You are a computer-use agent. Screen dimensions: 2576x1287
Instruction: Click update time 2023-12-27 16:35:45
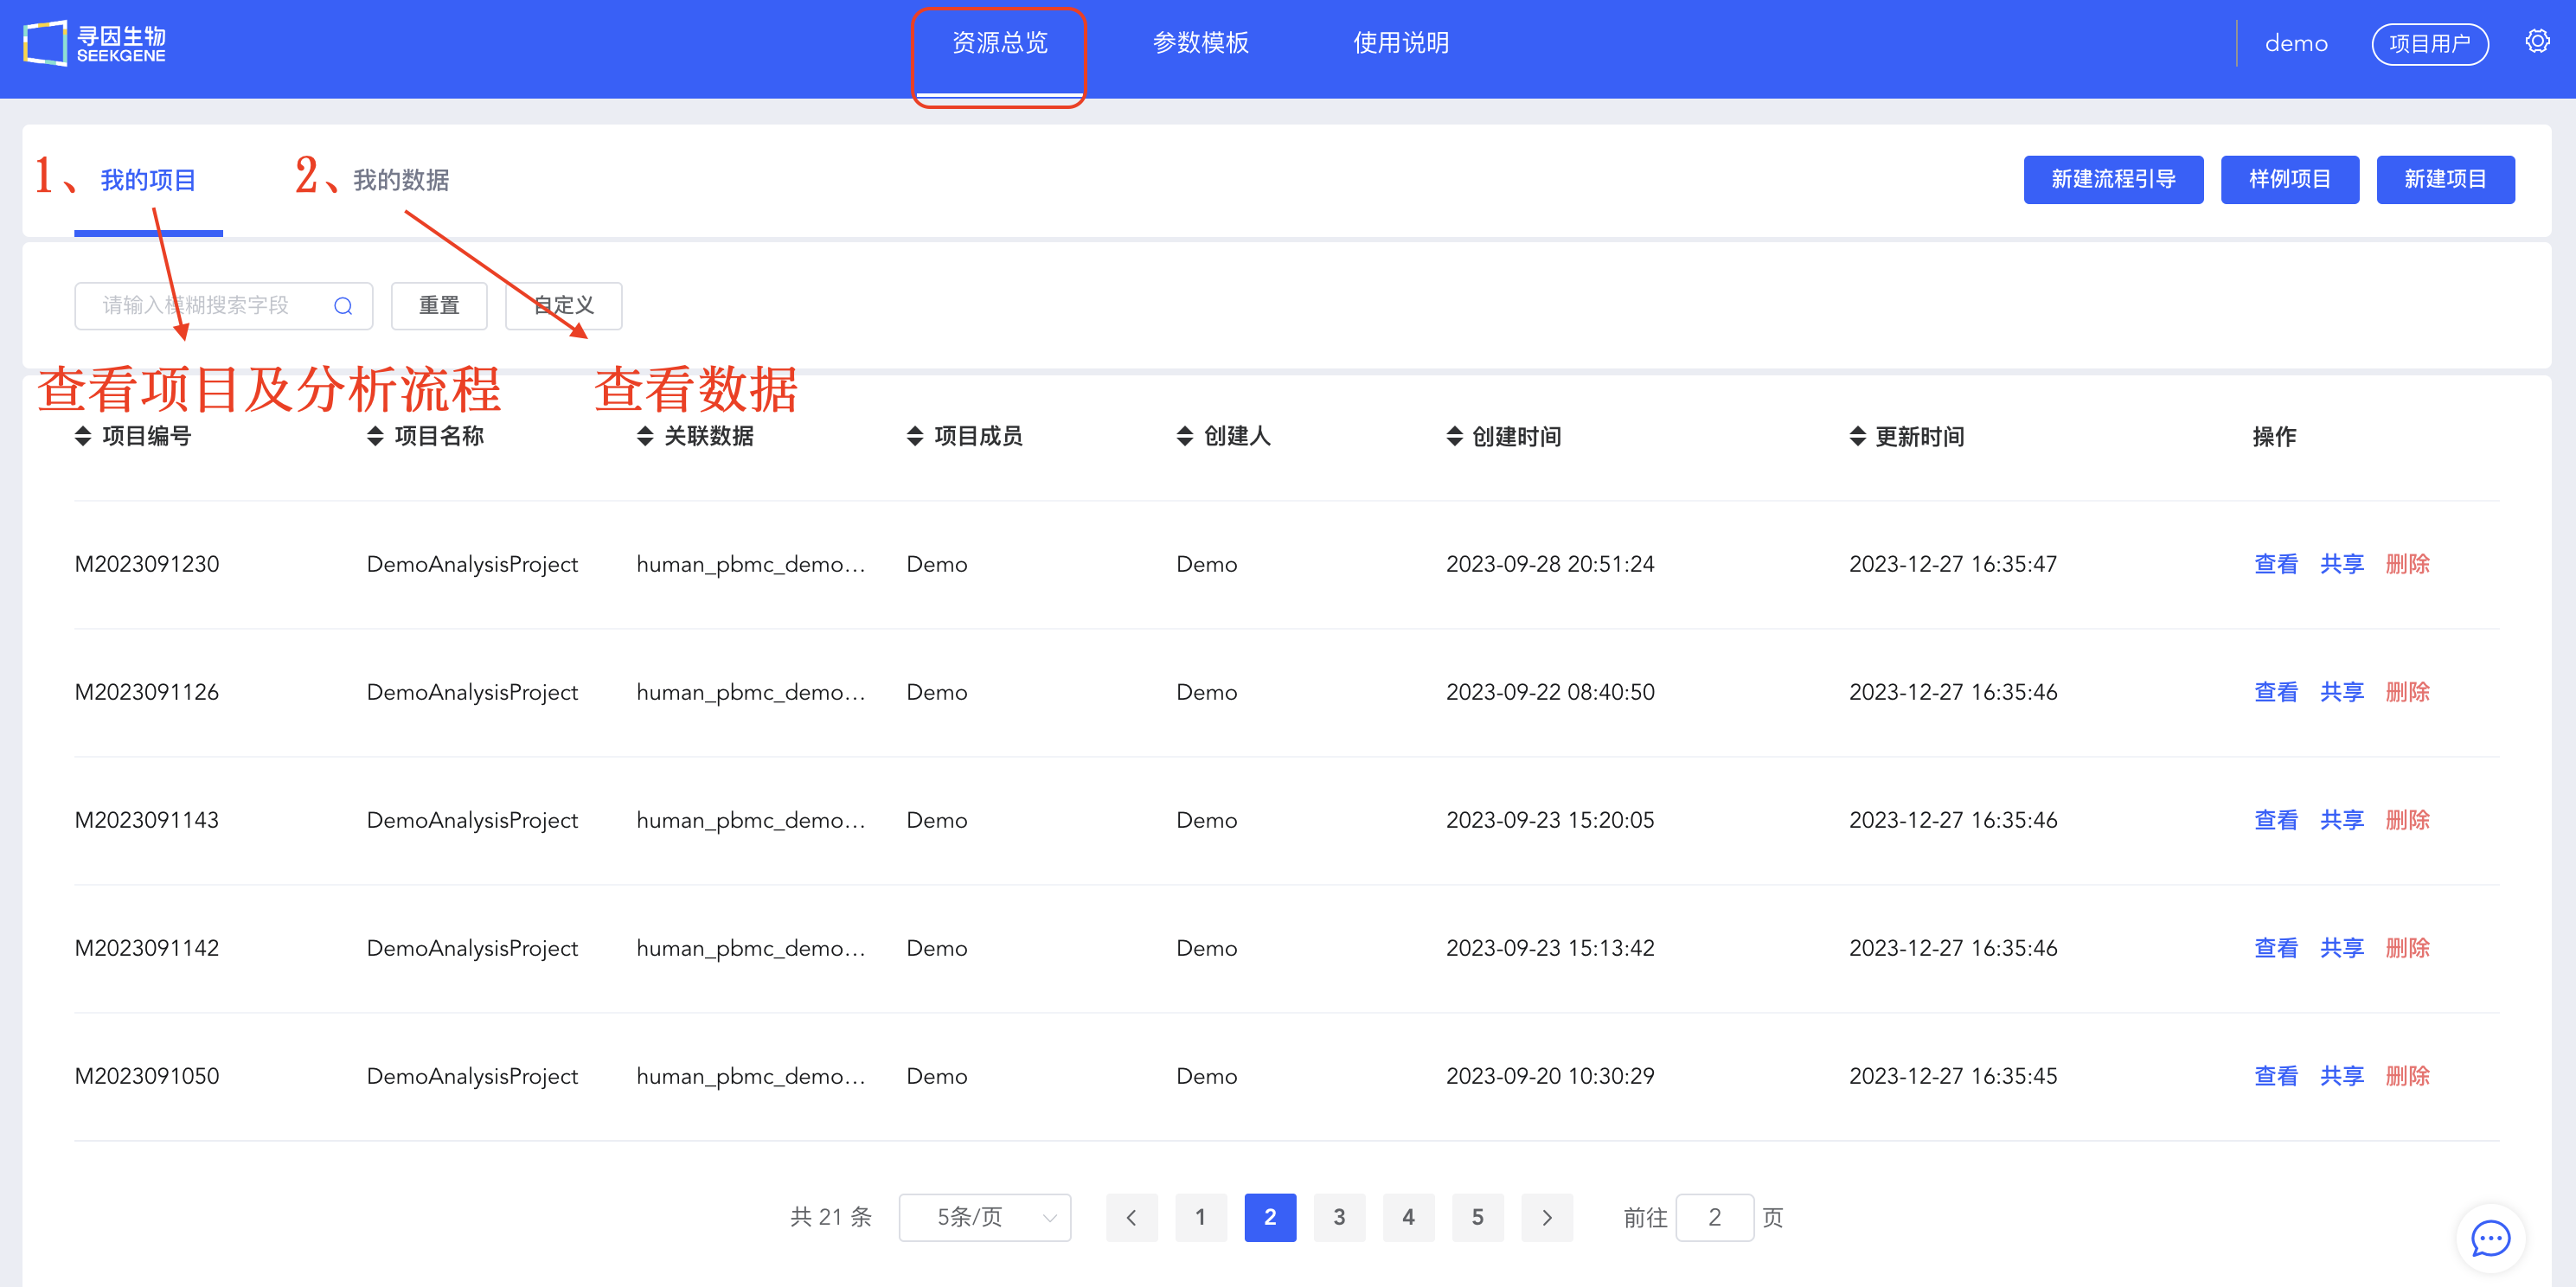1953,1076
